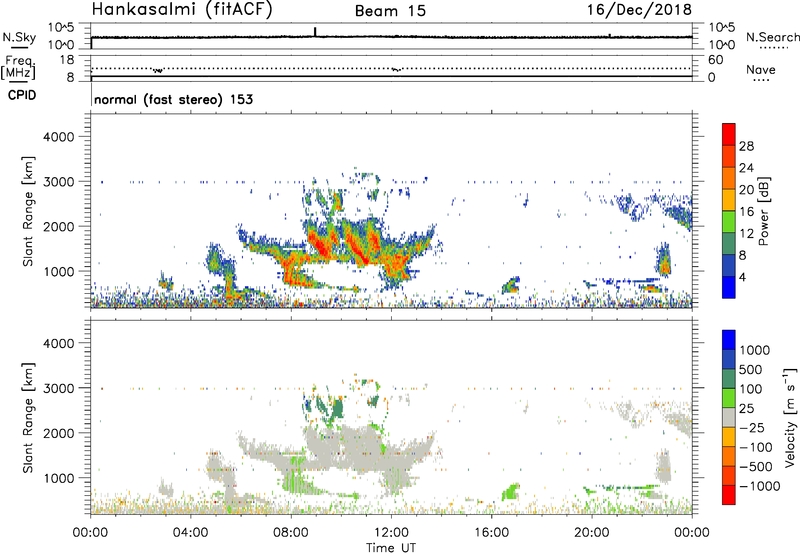The height and width of the screenshot is (554, 800).
Task: Click the 20:00 time tick label
Action: (592, 533)
